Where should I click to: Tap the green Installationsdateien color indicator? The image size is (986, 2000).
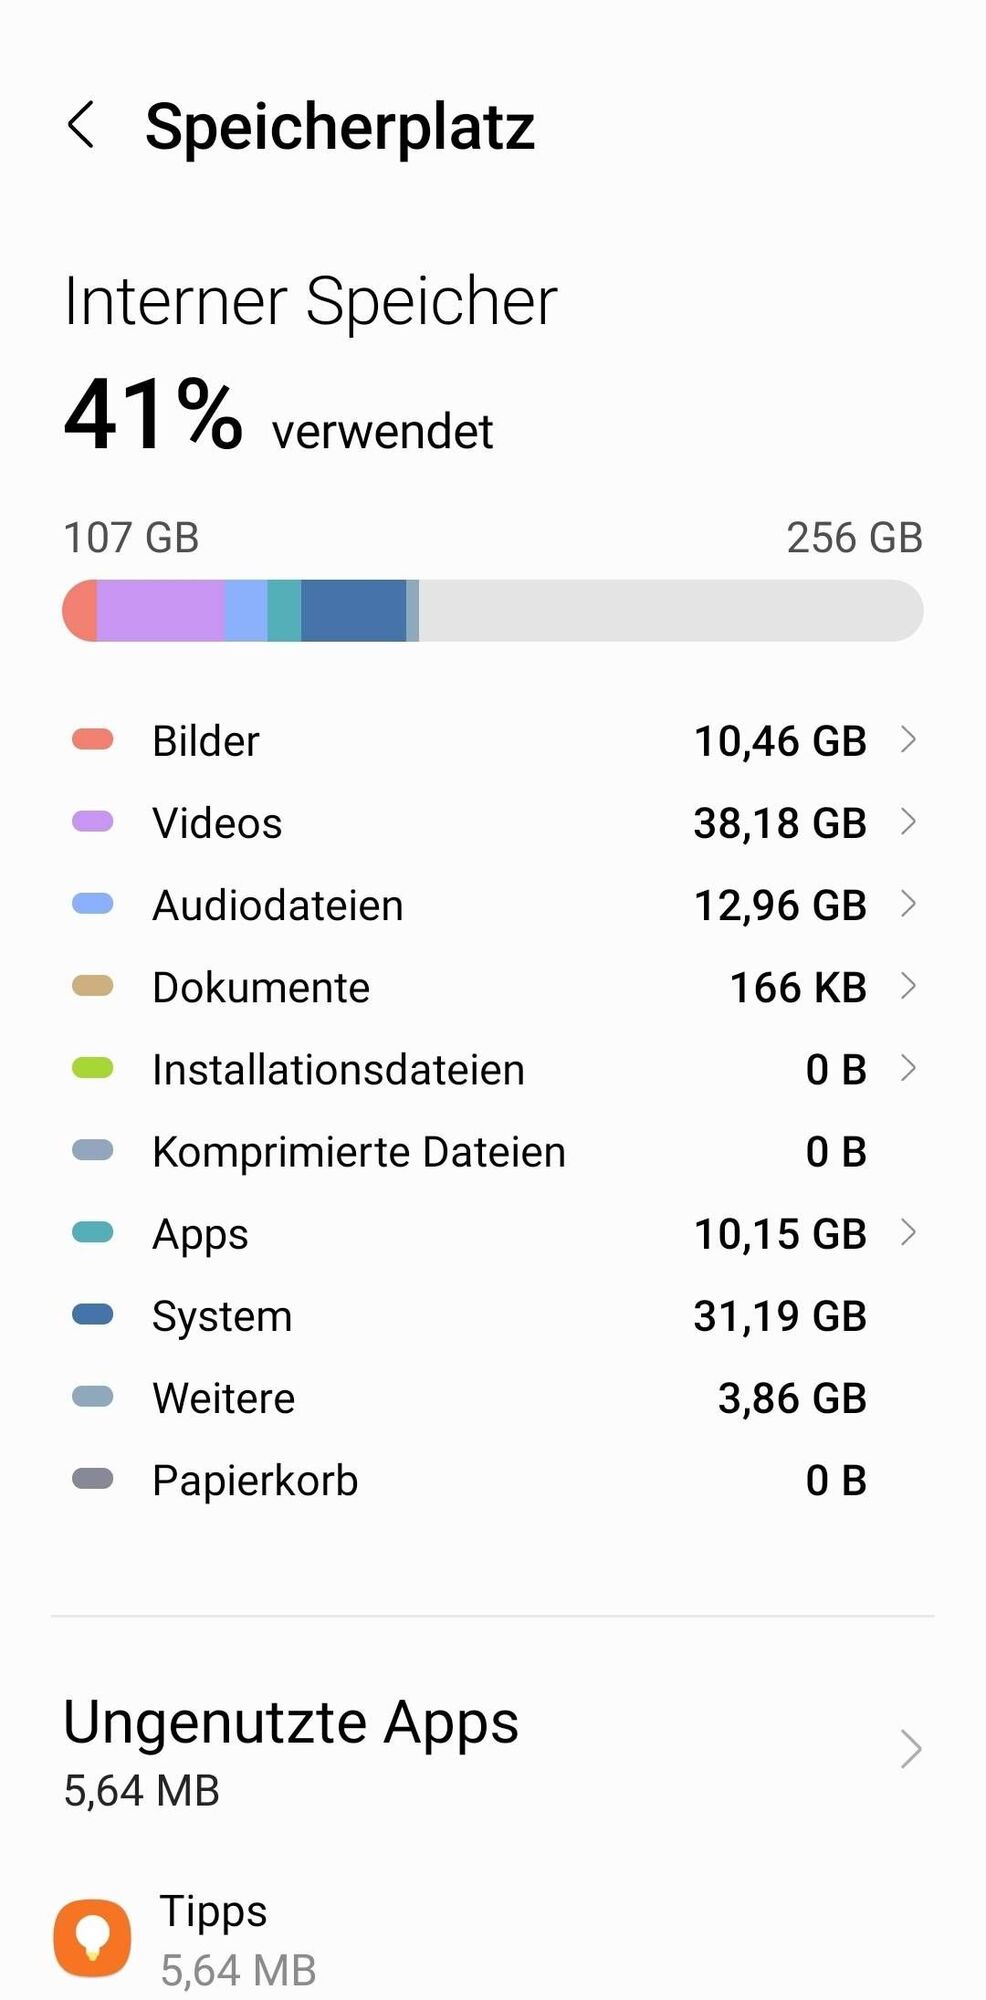93,1068
